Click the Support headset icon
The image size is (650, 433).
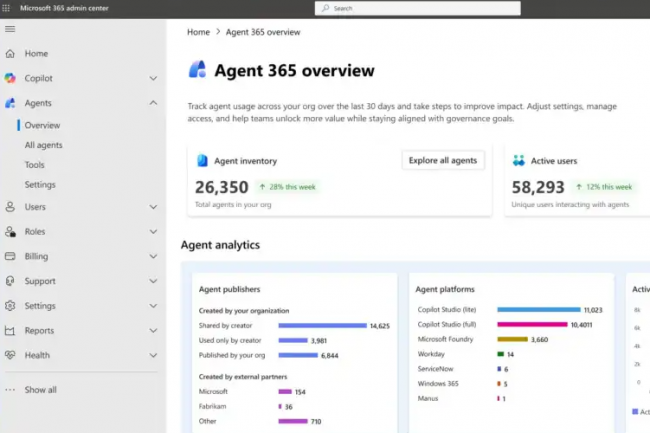[x=10, y=281]
